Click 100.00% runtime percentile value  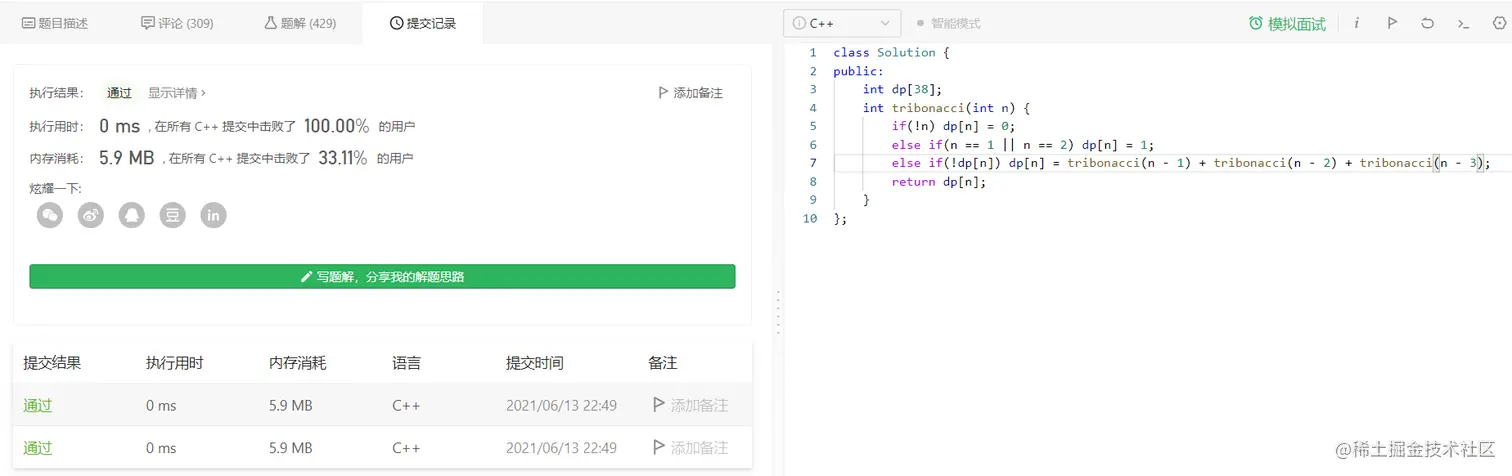(x=336, y=126)
